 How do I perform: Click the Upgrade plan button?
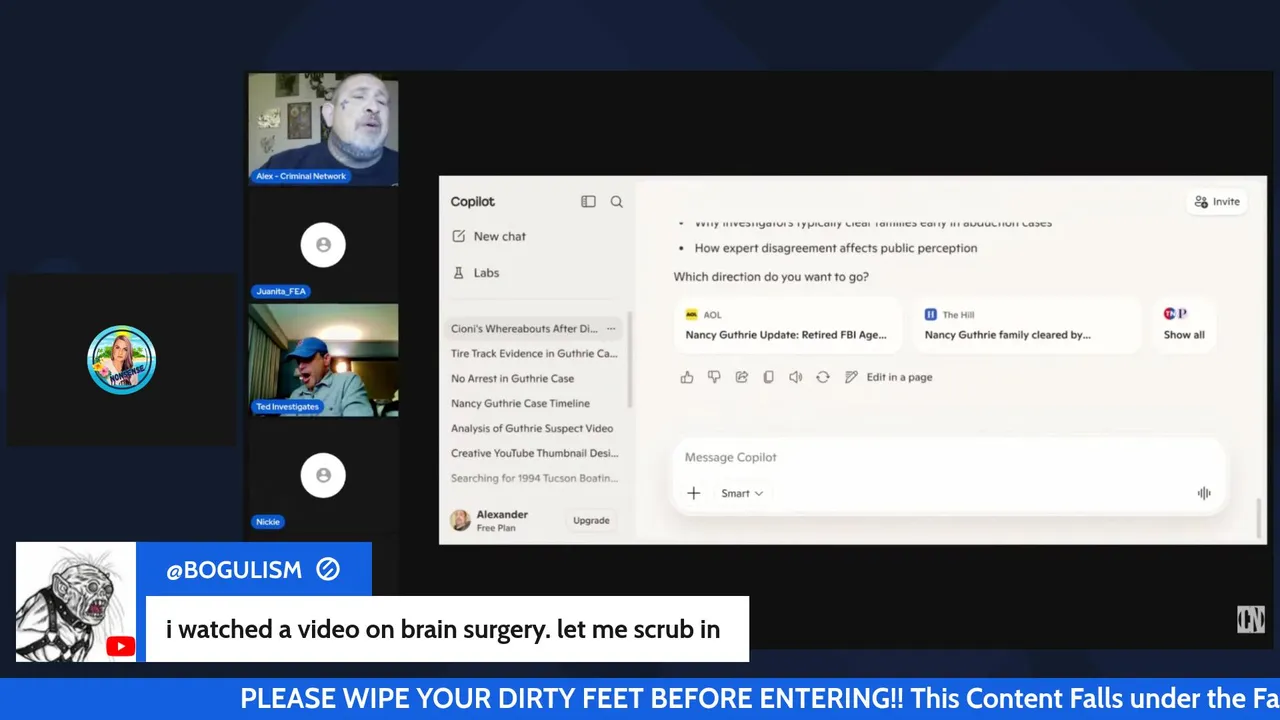[591, 520]
